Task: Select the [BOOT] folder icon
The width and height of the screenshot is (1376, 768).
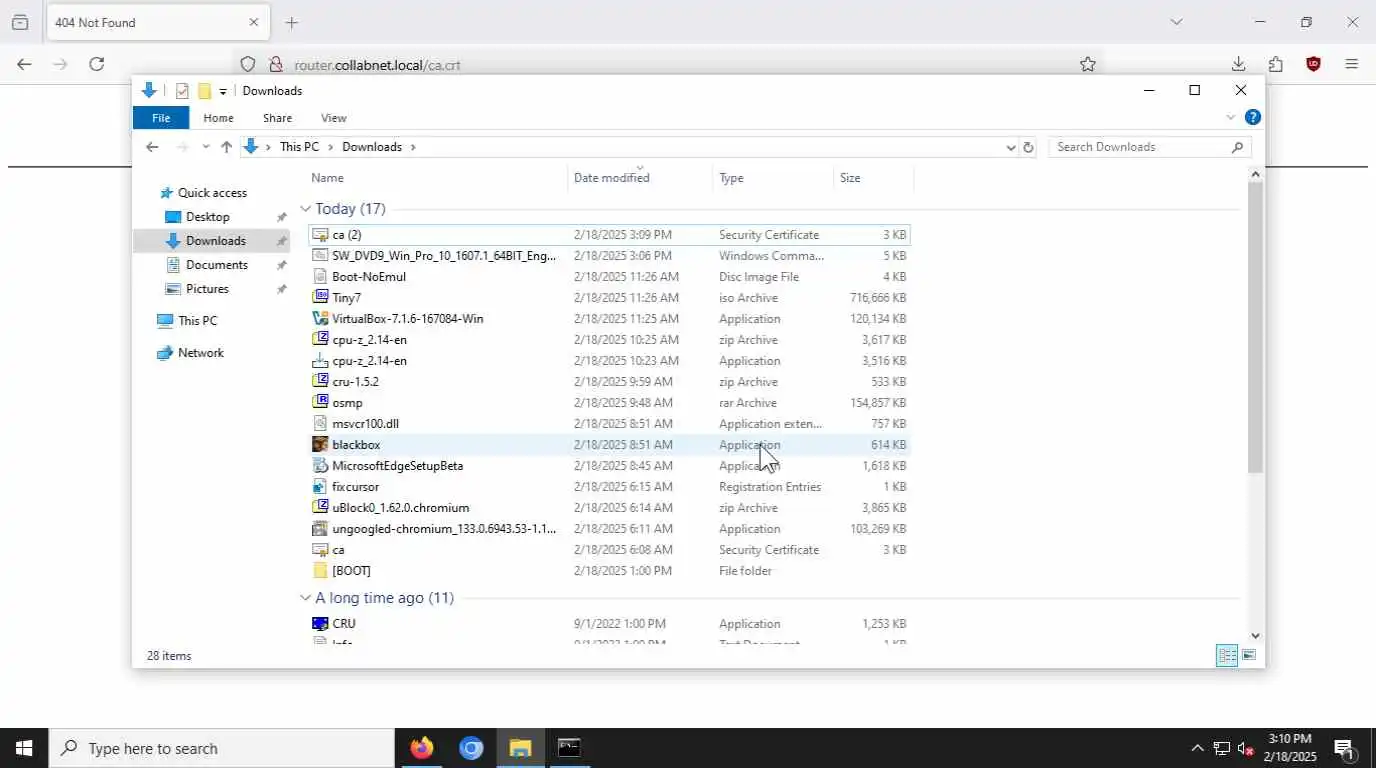Action: (320, 570)
